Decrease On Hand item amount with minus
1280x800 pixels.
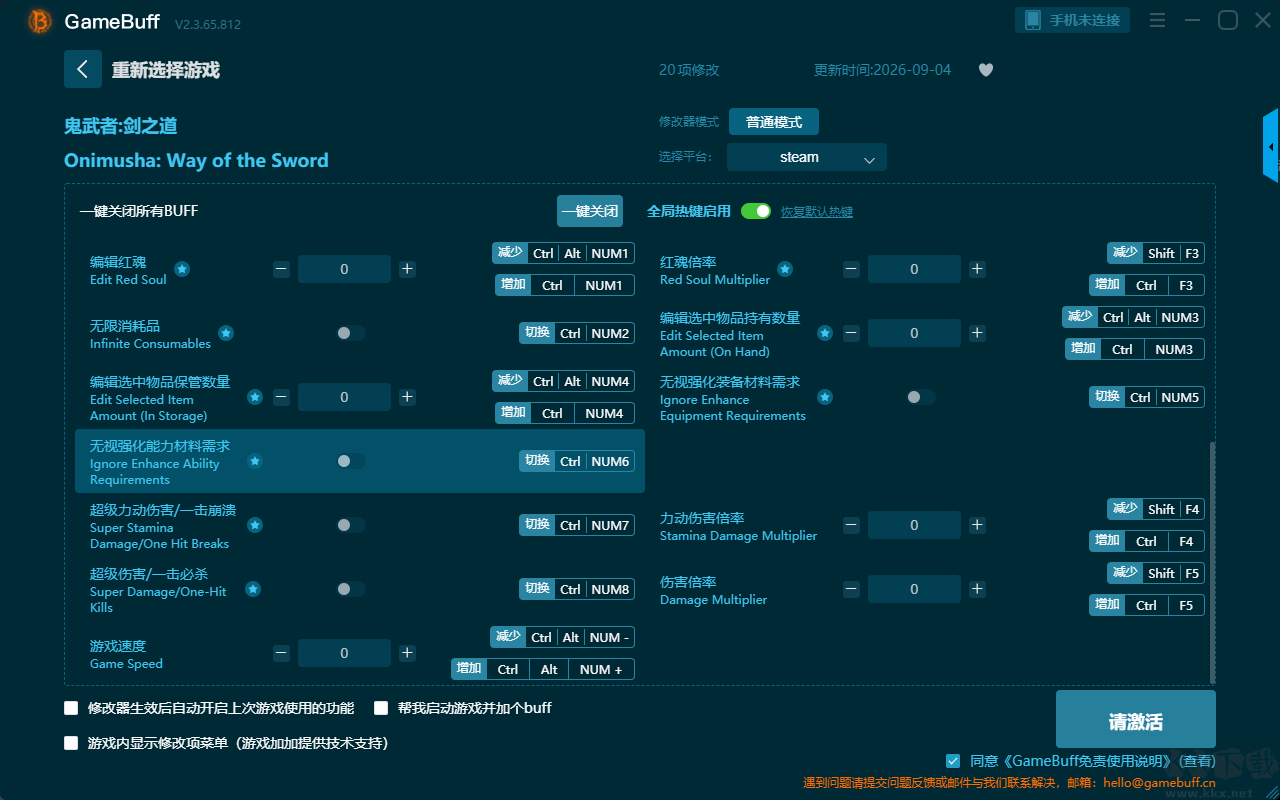click(851, 333)
